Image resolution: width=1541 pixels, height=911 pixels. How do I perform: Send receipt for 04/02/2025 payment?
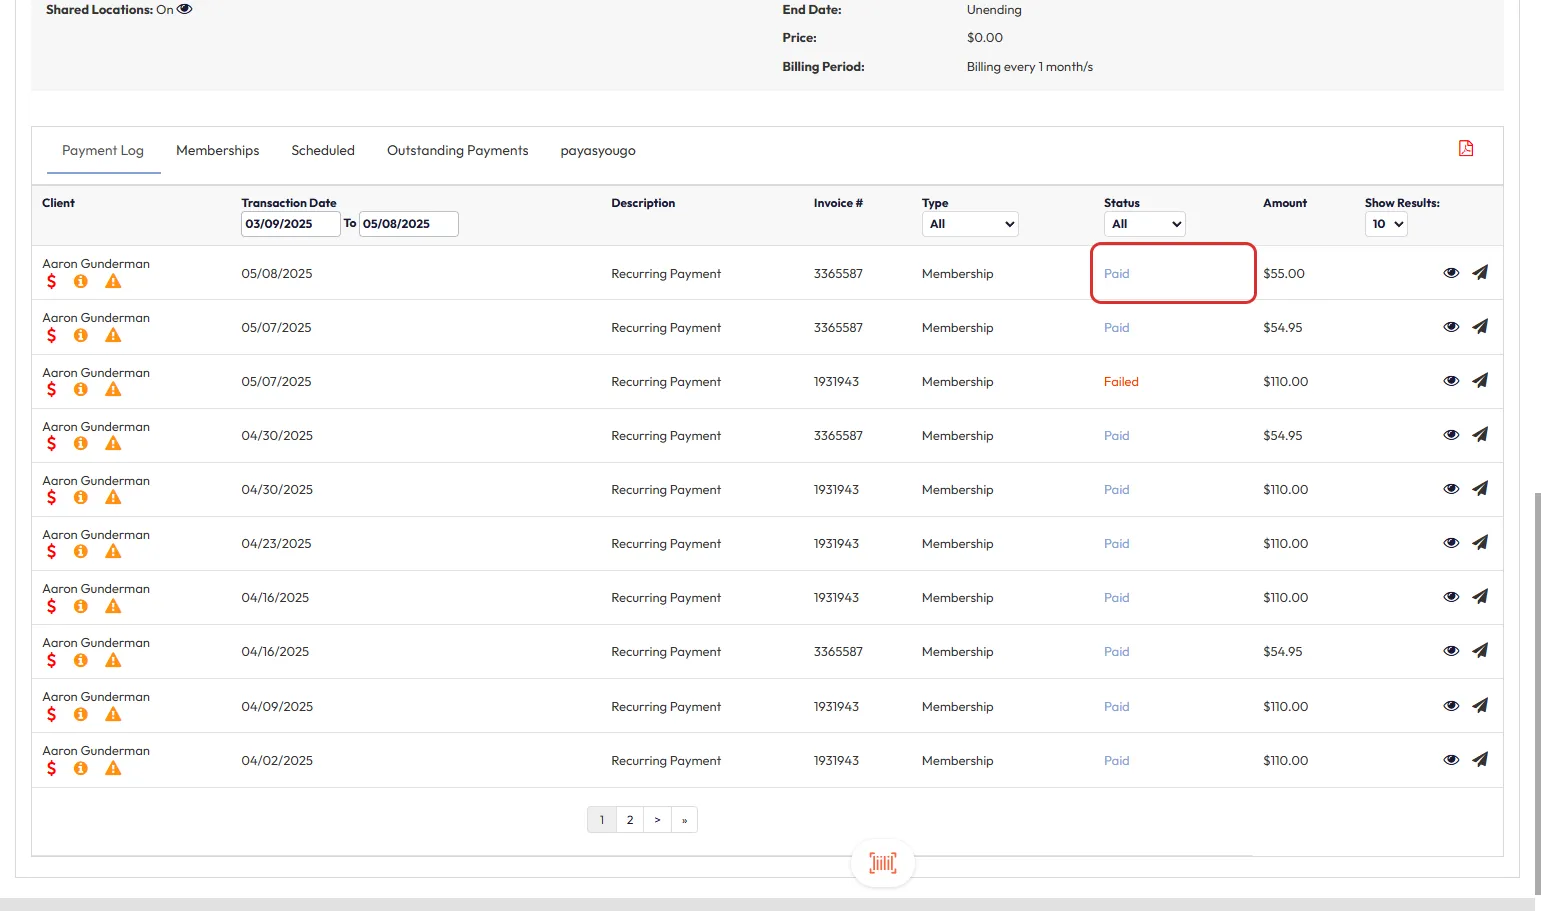coord(1480,760)
